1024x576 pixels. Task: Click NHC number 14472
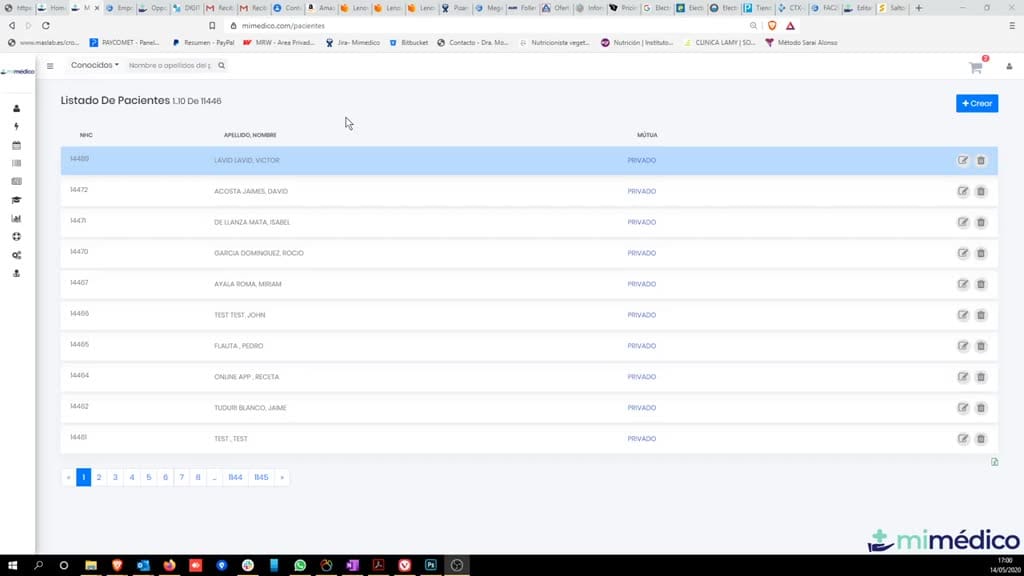point(78,190)
